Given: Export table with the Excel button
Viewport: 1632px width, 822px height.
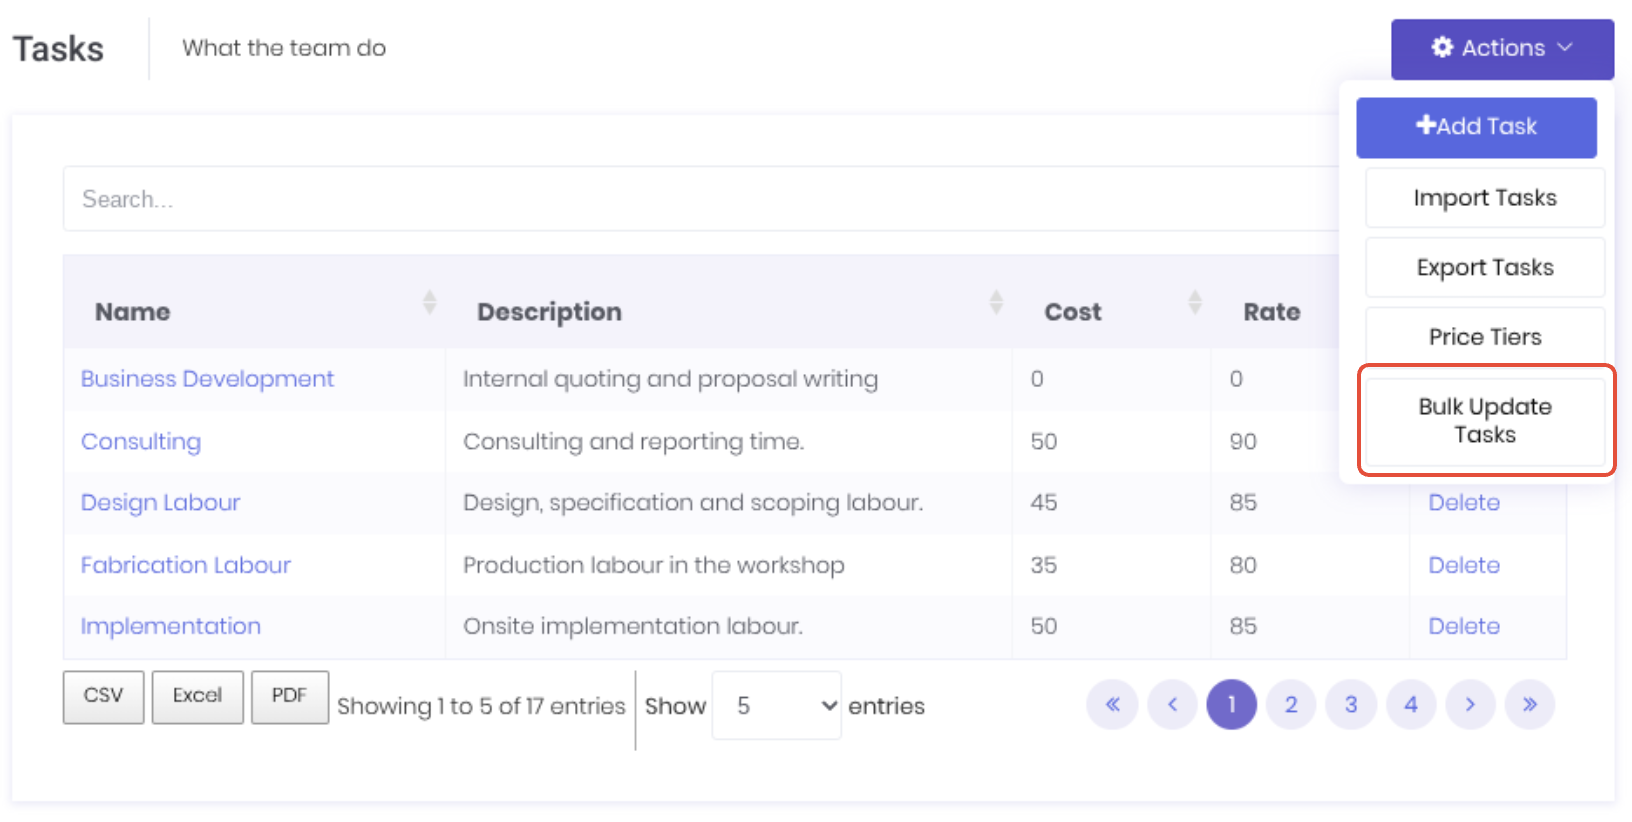Looking at the screenshot, I should tap(197, 696).
